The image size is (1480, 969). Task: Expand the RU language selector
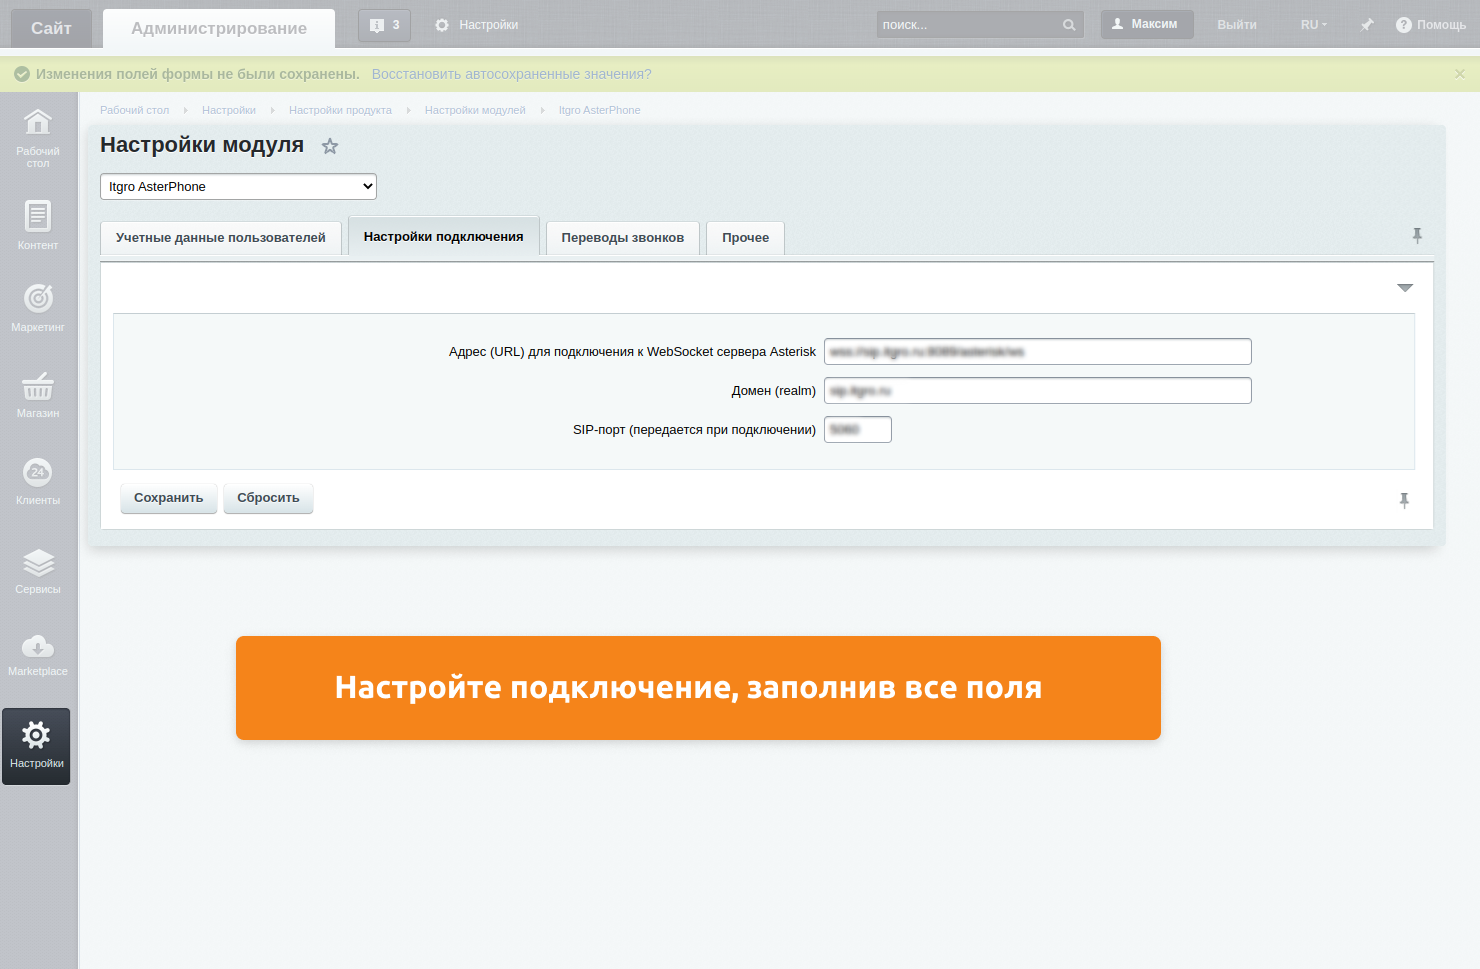click(1313, 25)
